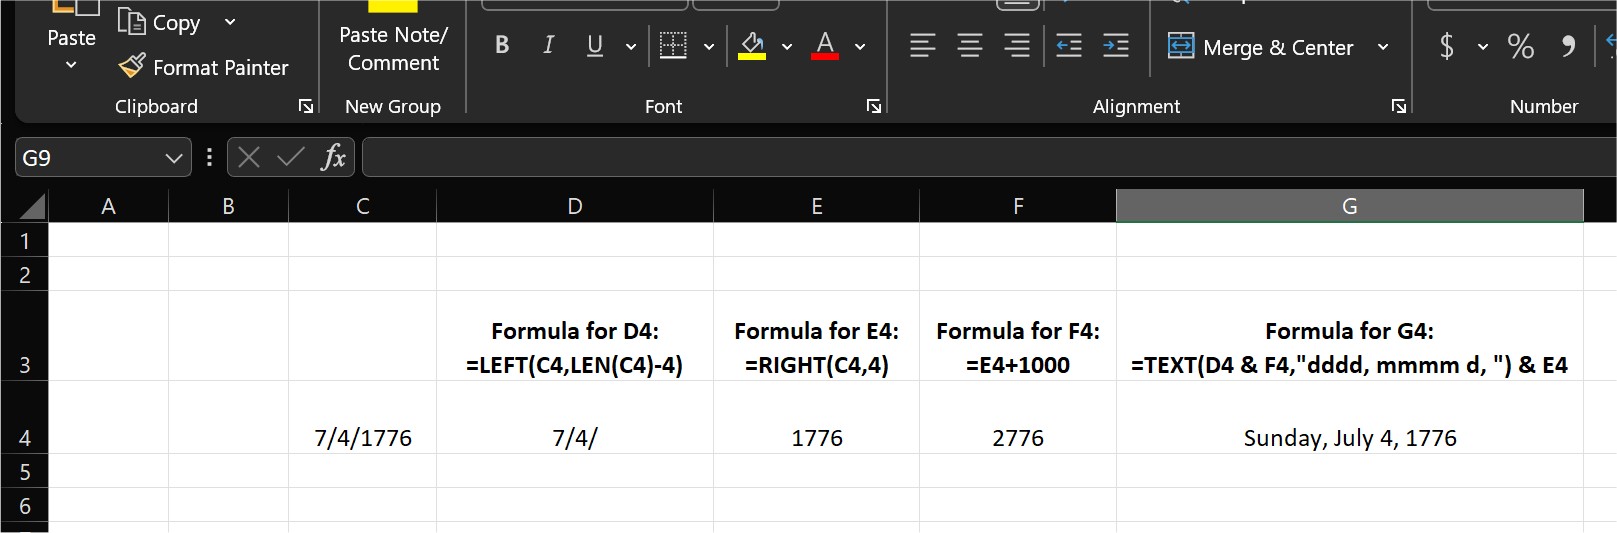Open the Borders dropdown arrow
This screenshot has width=1617, height=533.
709,47
